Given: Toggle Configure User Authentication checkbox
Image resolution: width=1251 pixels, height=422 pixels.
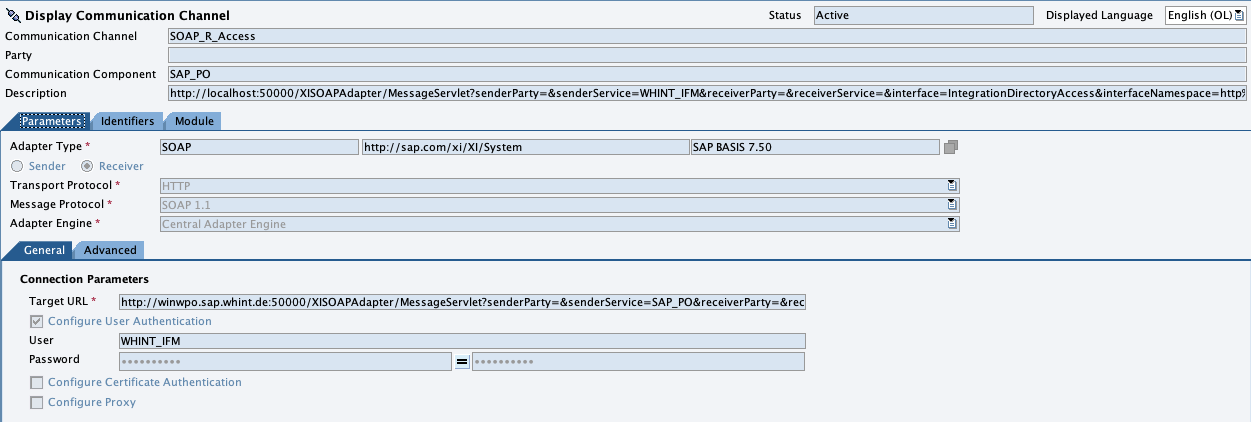Looking at the screenshot, I should pyautogui.click(x=37, y=322).
